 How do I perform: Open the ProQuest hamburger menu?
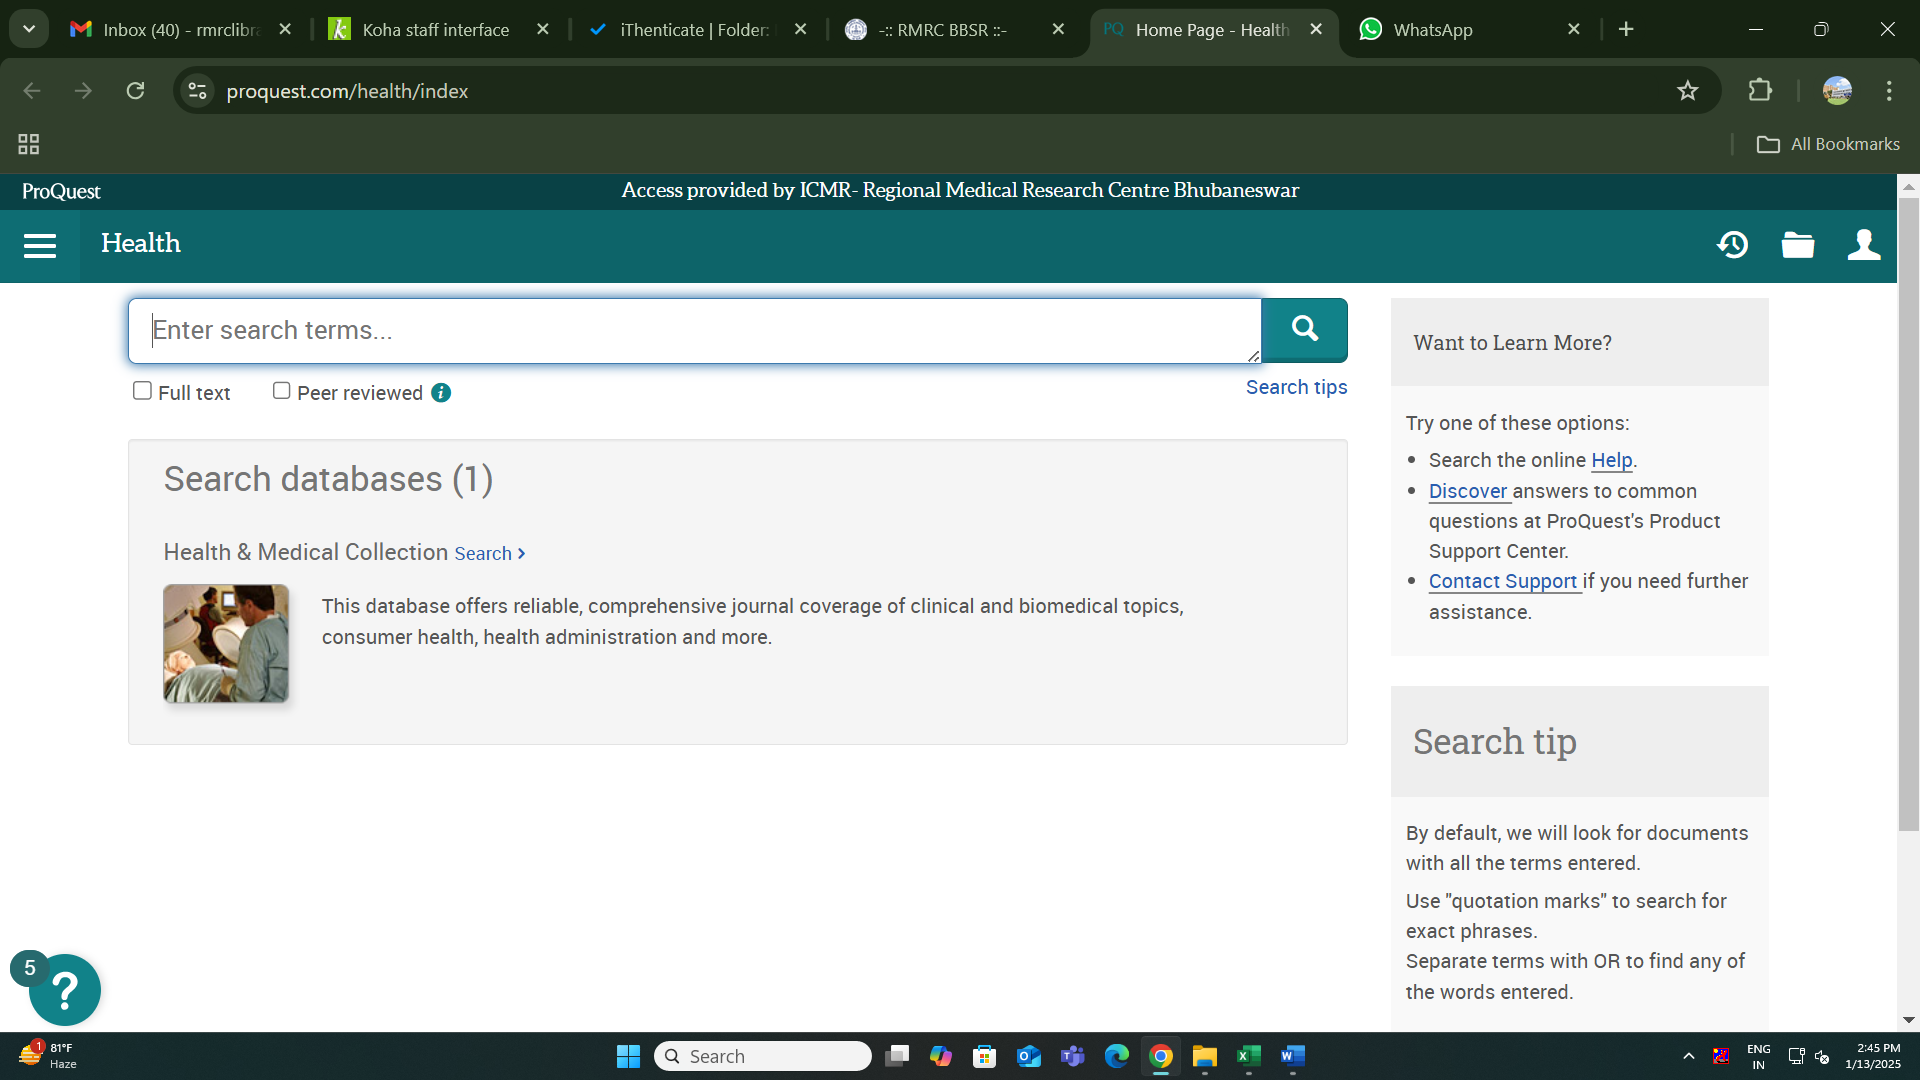tap(40, 246)
